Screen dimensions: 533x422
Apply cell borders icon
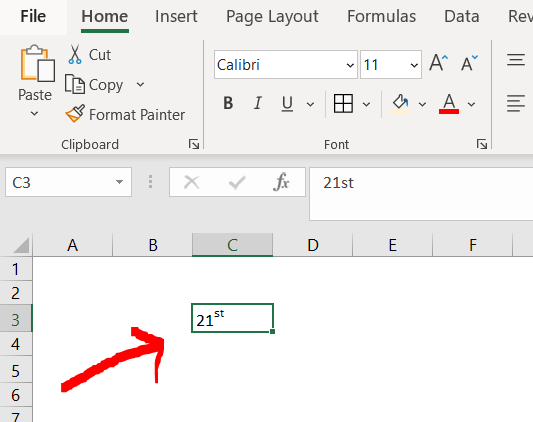(x=343, y=103)
